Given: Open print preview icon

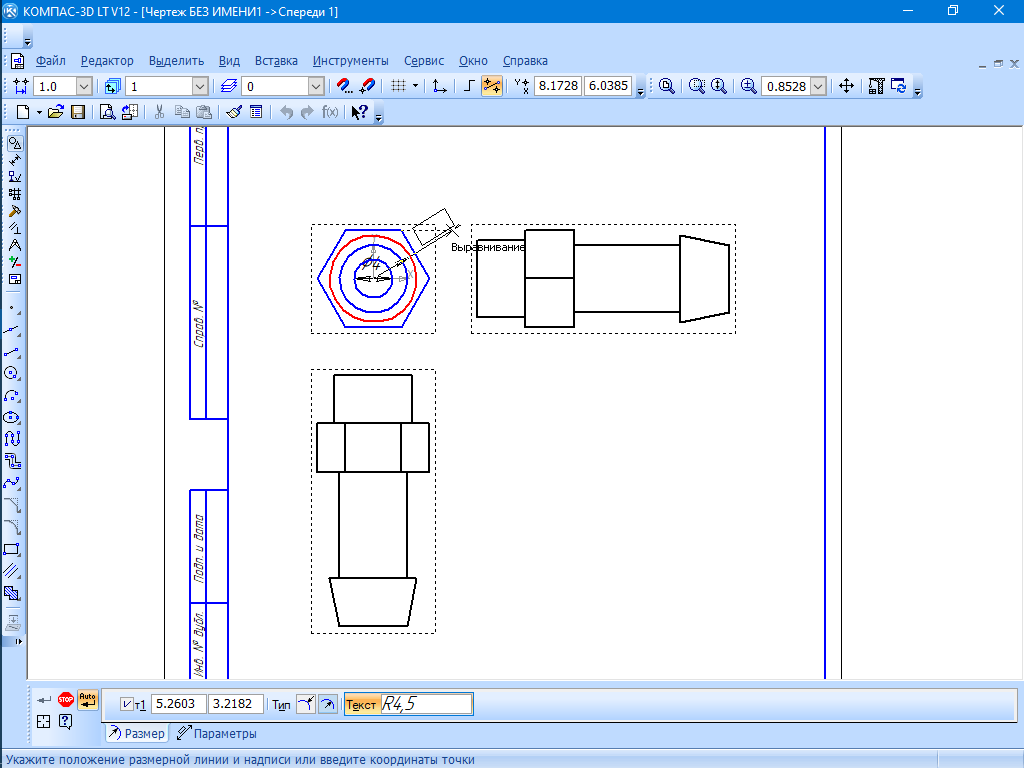Looking at the screenshot, I should pyautogui.click(x=107, y=112).
